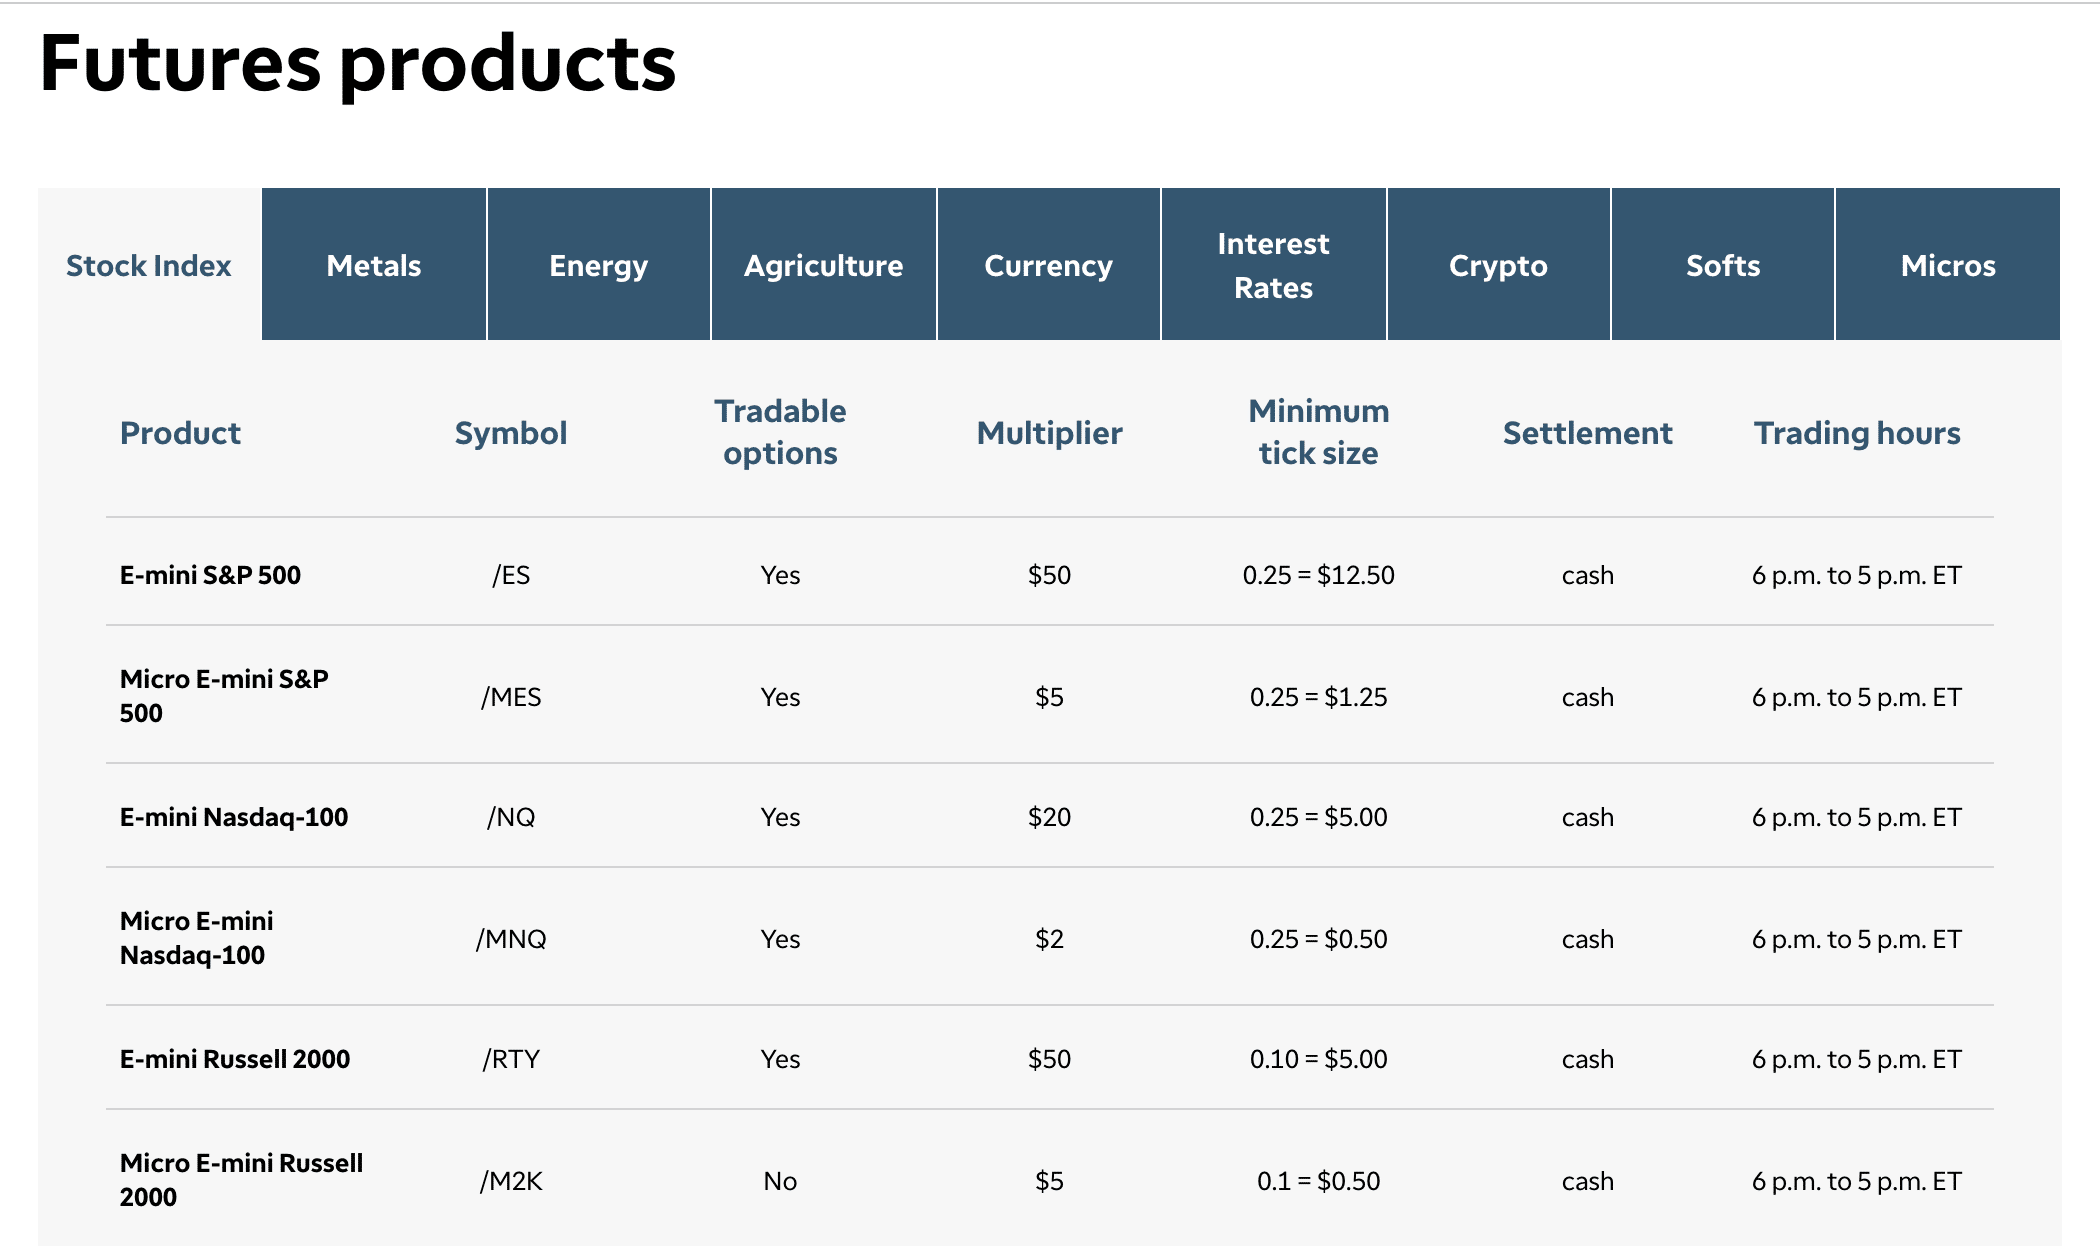Switch to the Softs tab

[x=1723, y=265]
